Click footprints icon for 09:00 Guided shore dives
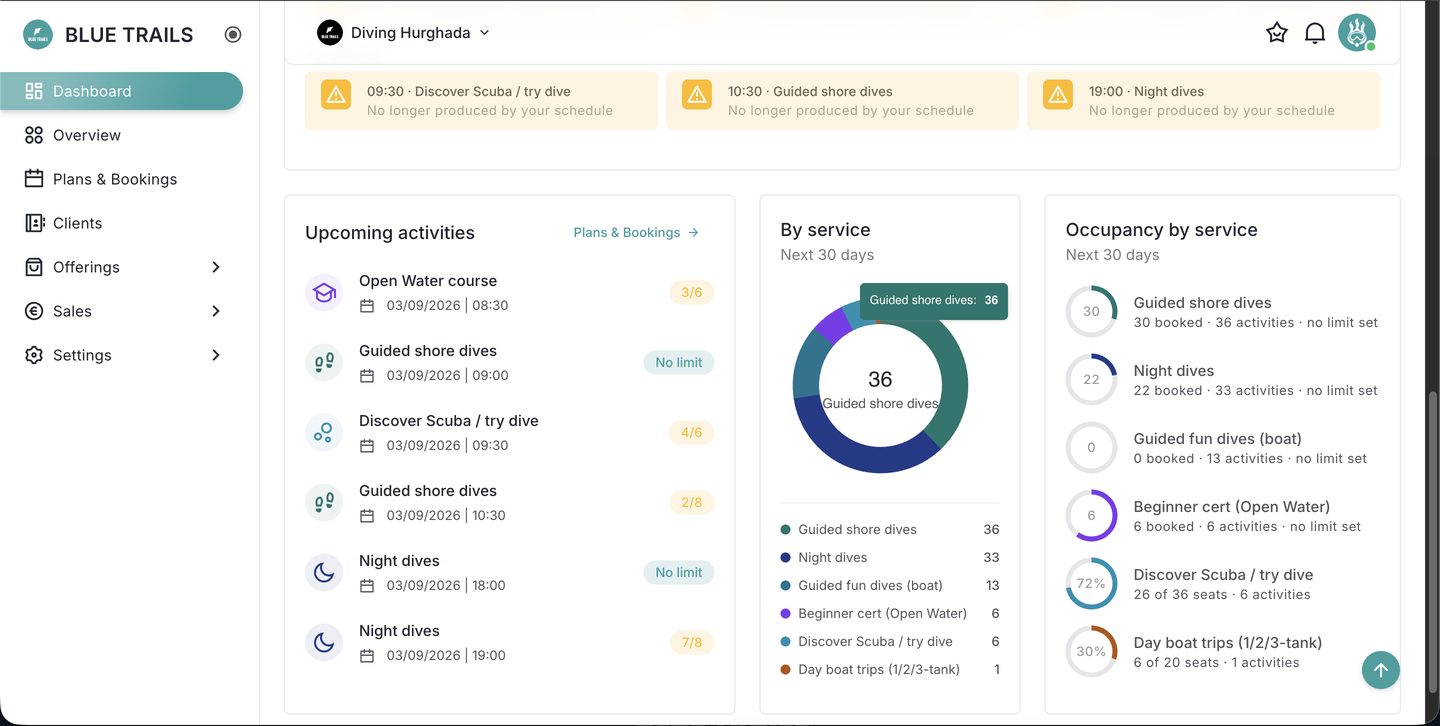 pyautogui.click(x=324, y=363)
